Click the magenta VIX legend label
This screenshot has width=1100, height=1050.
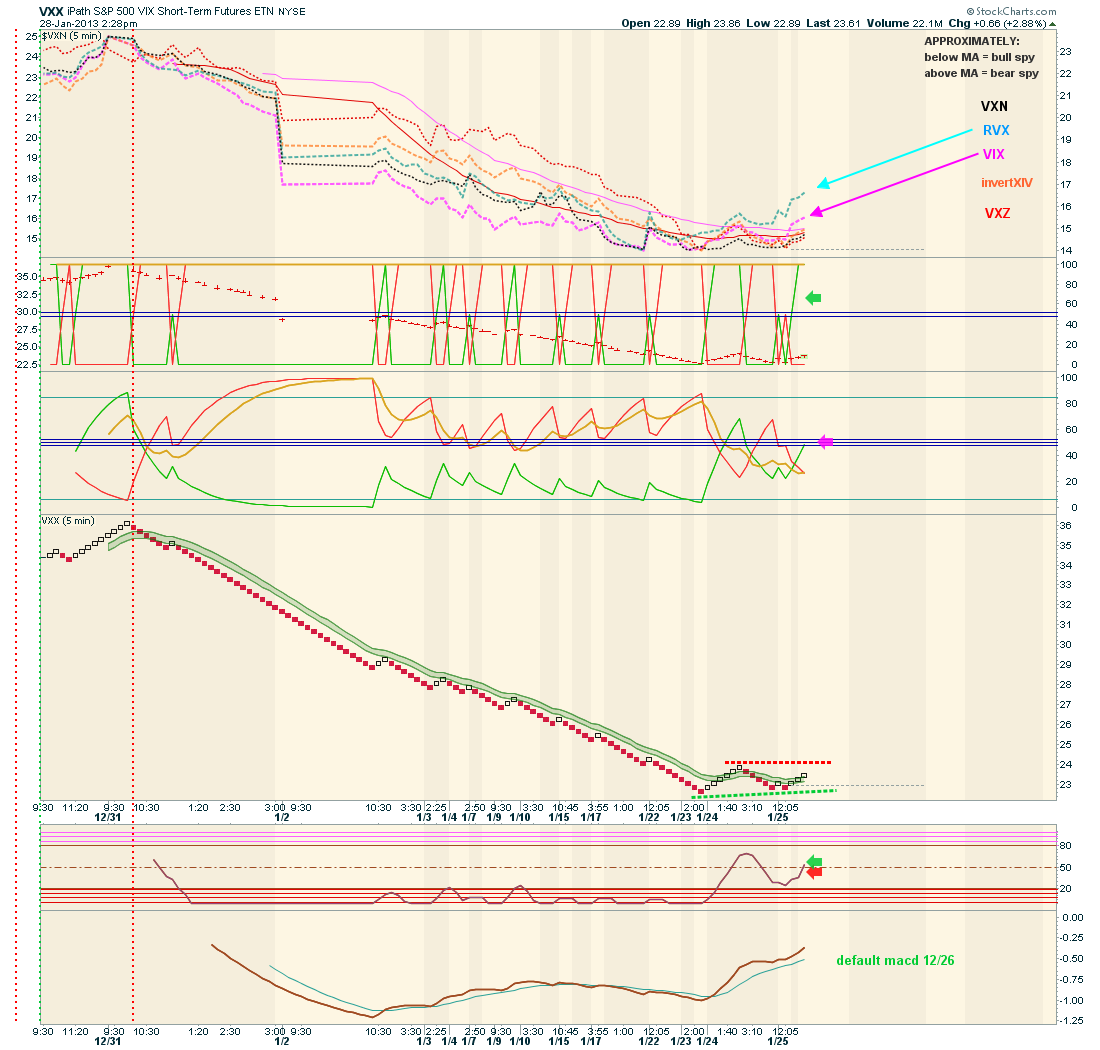(993, 154)
